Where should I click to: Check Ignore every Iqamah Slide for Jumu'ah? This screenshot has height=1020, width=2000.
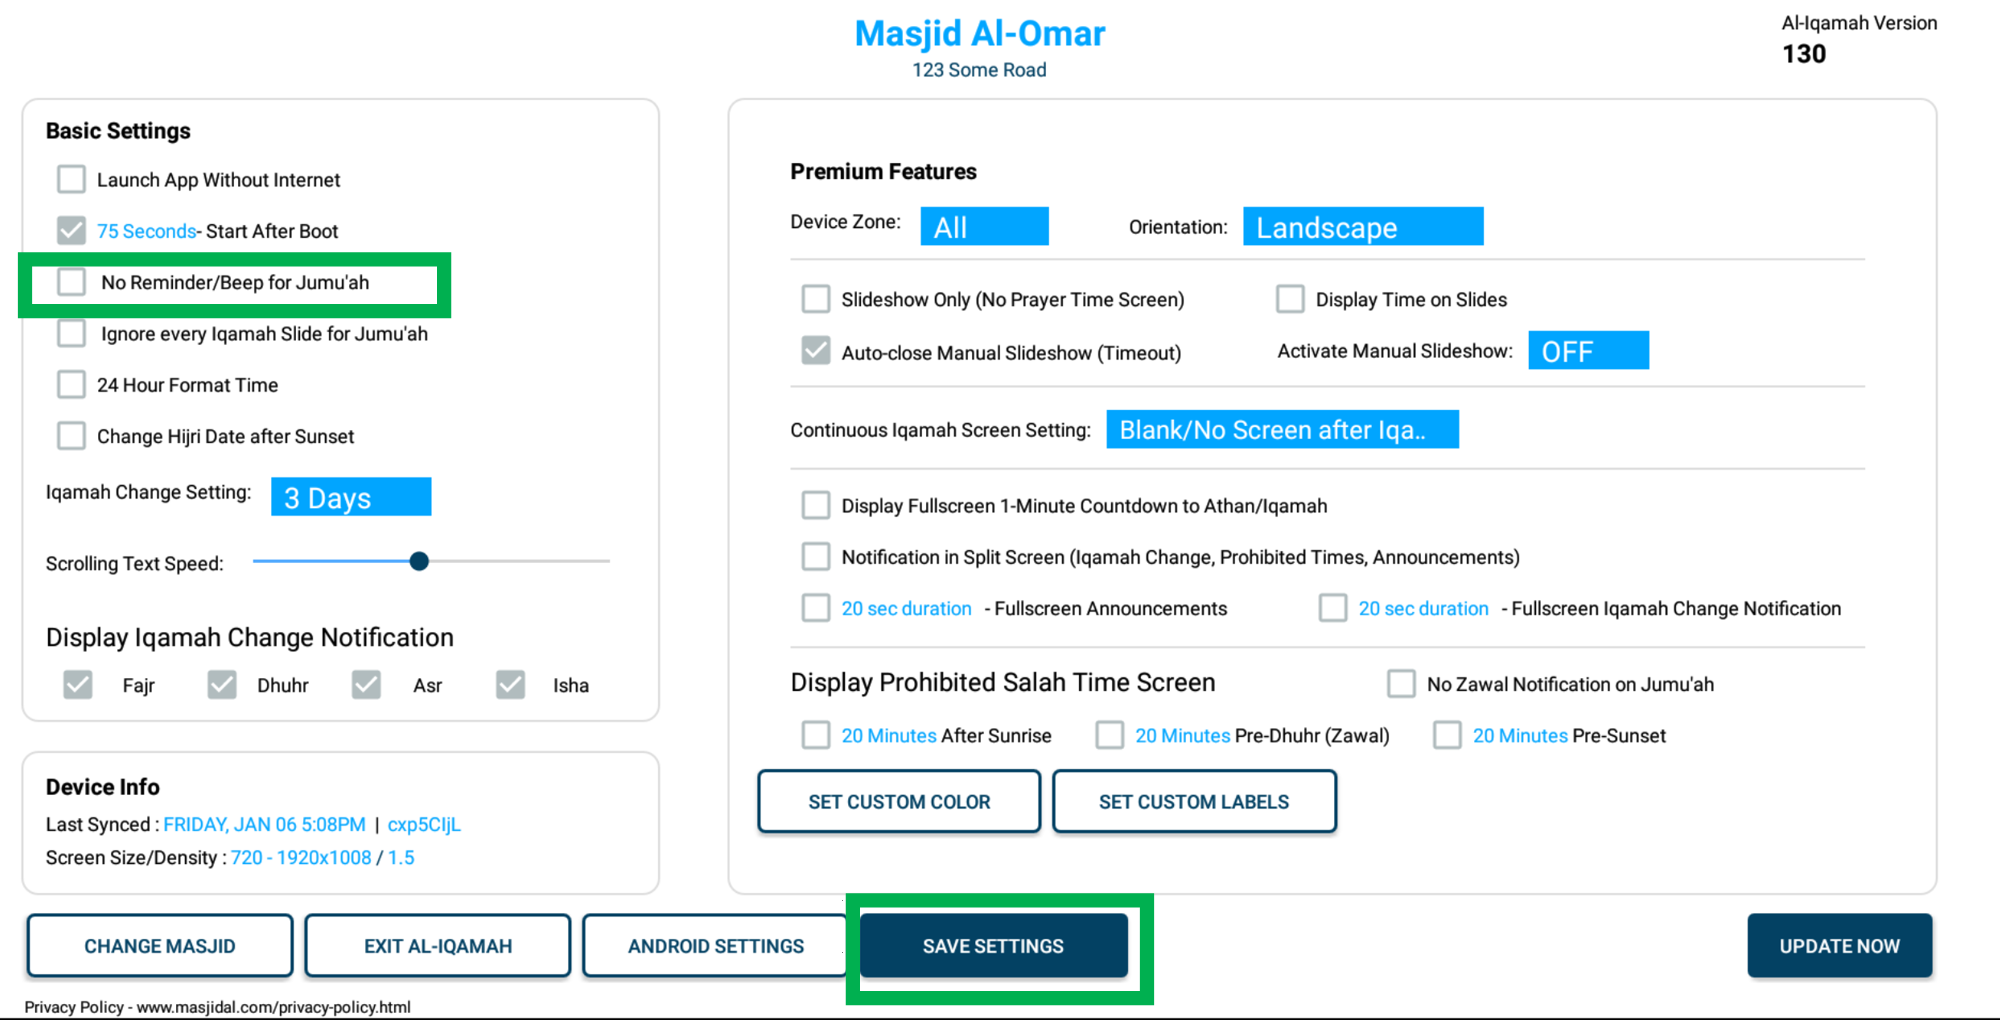coord(71,333)
